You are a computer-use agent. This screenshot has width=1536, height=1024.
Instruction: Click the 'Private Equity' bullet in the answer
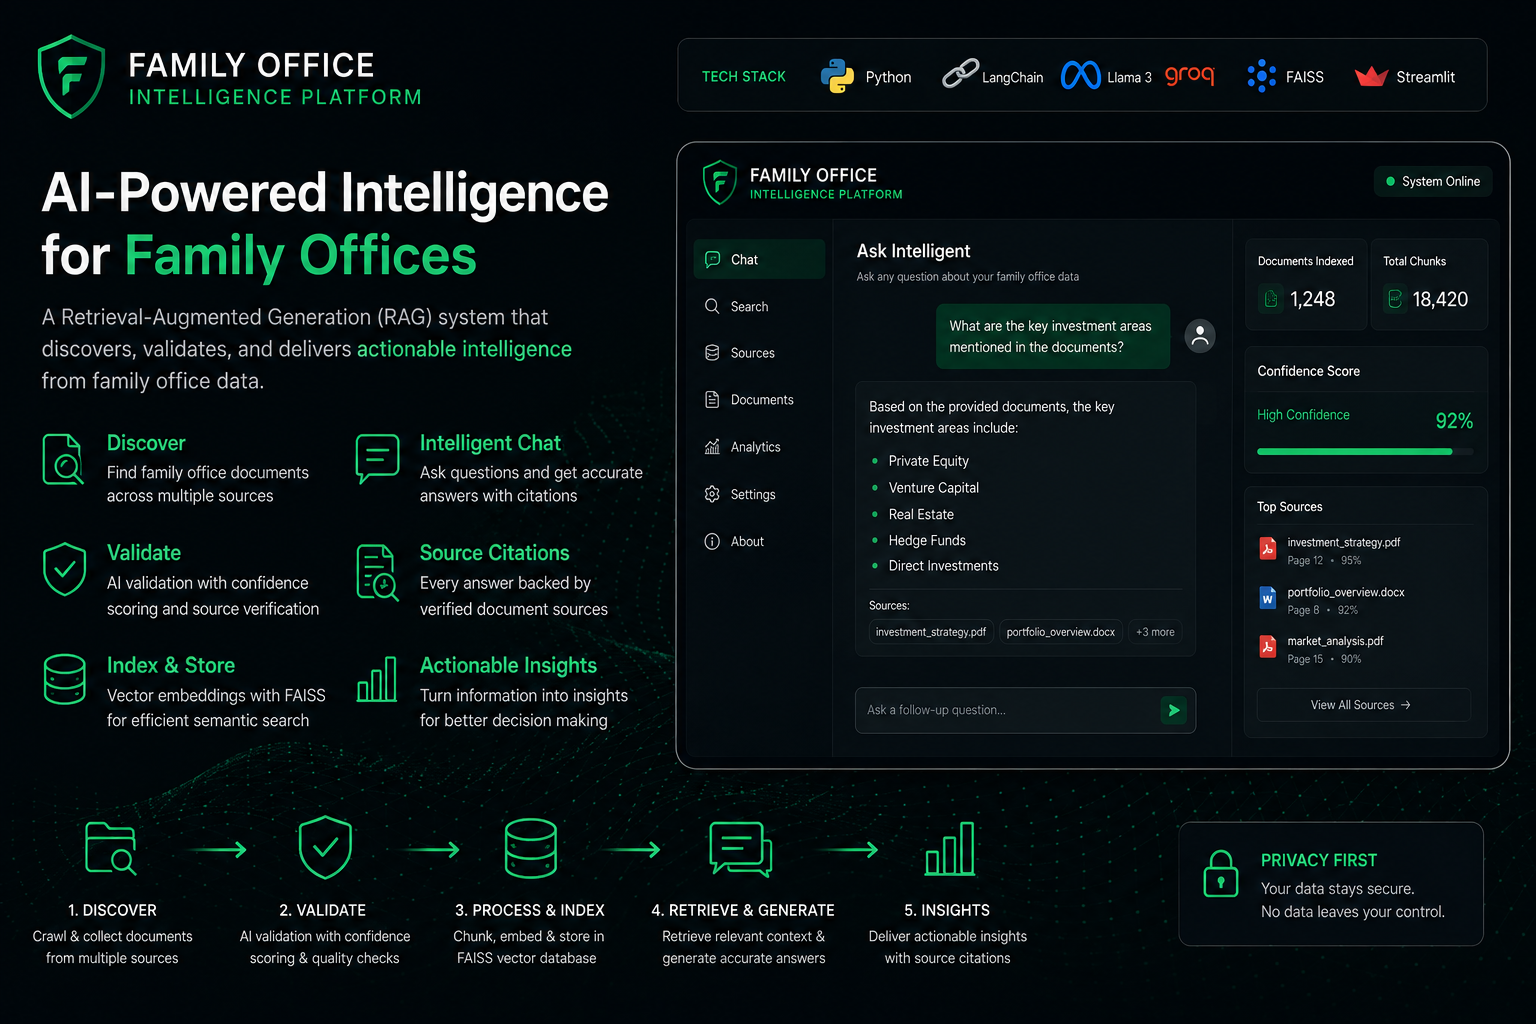click(929, 461)
